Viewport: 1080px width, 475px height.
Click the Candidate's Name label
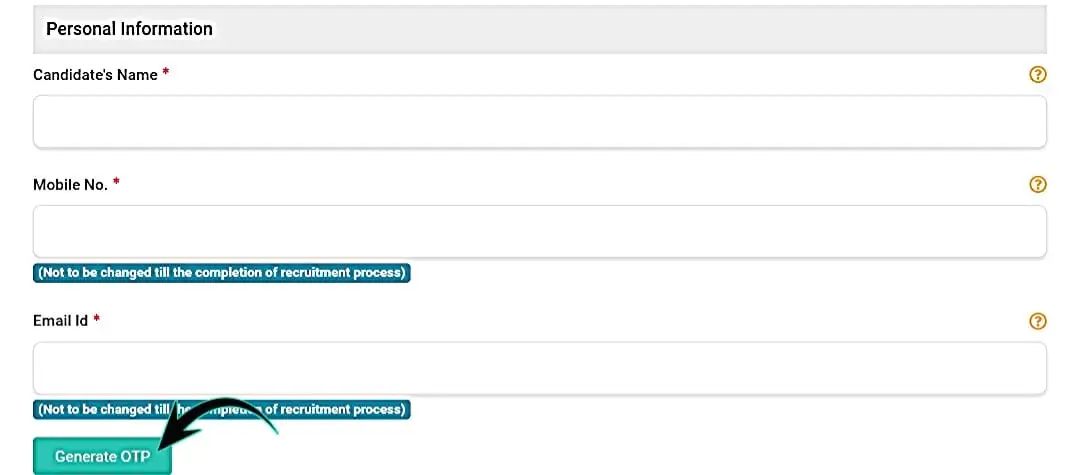click(x=95, y=75)
